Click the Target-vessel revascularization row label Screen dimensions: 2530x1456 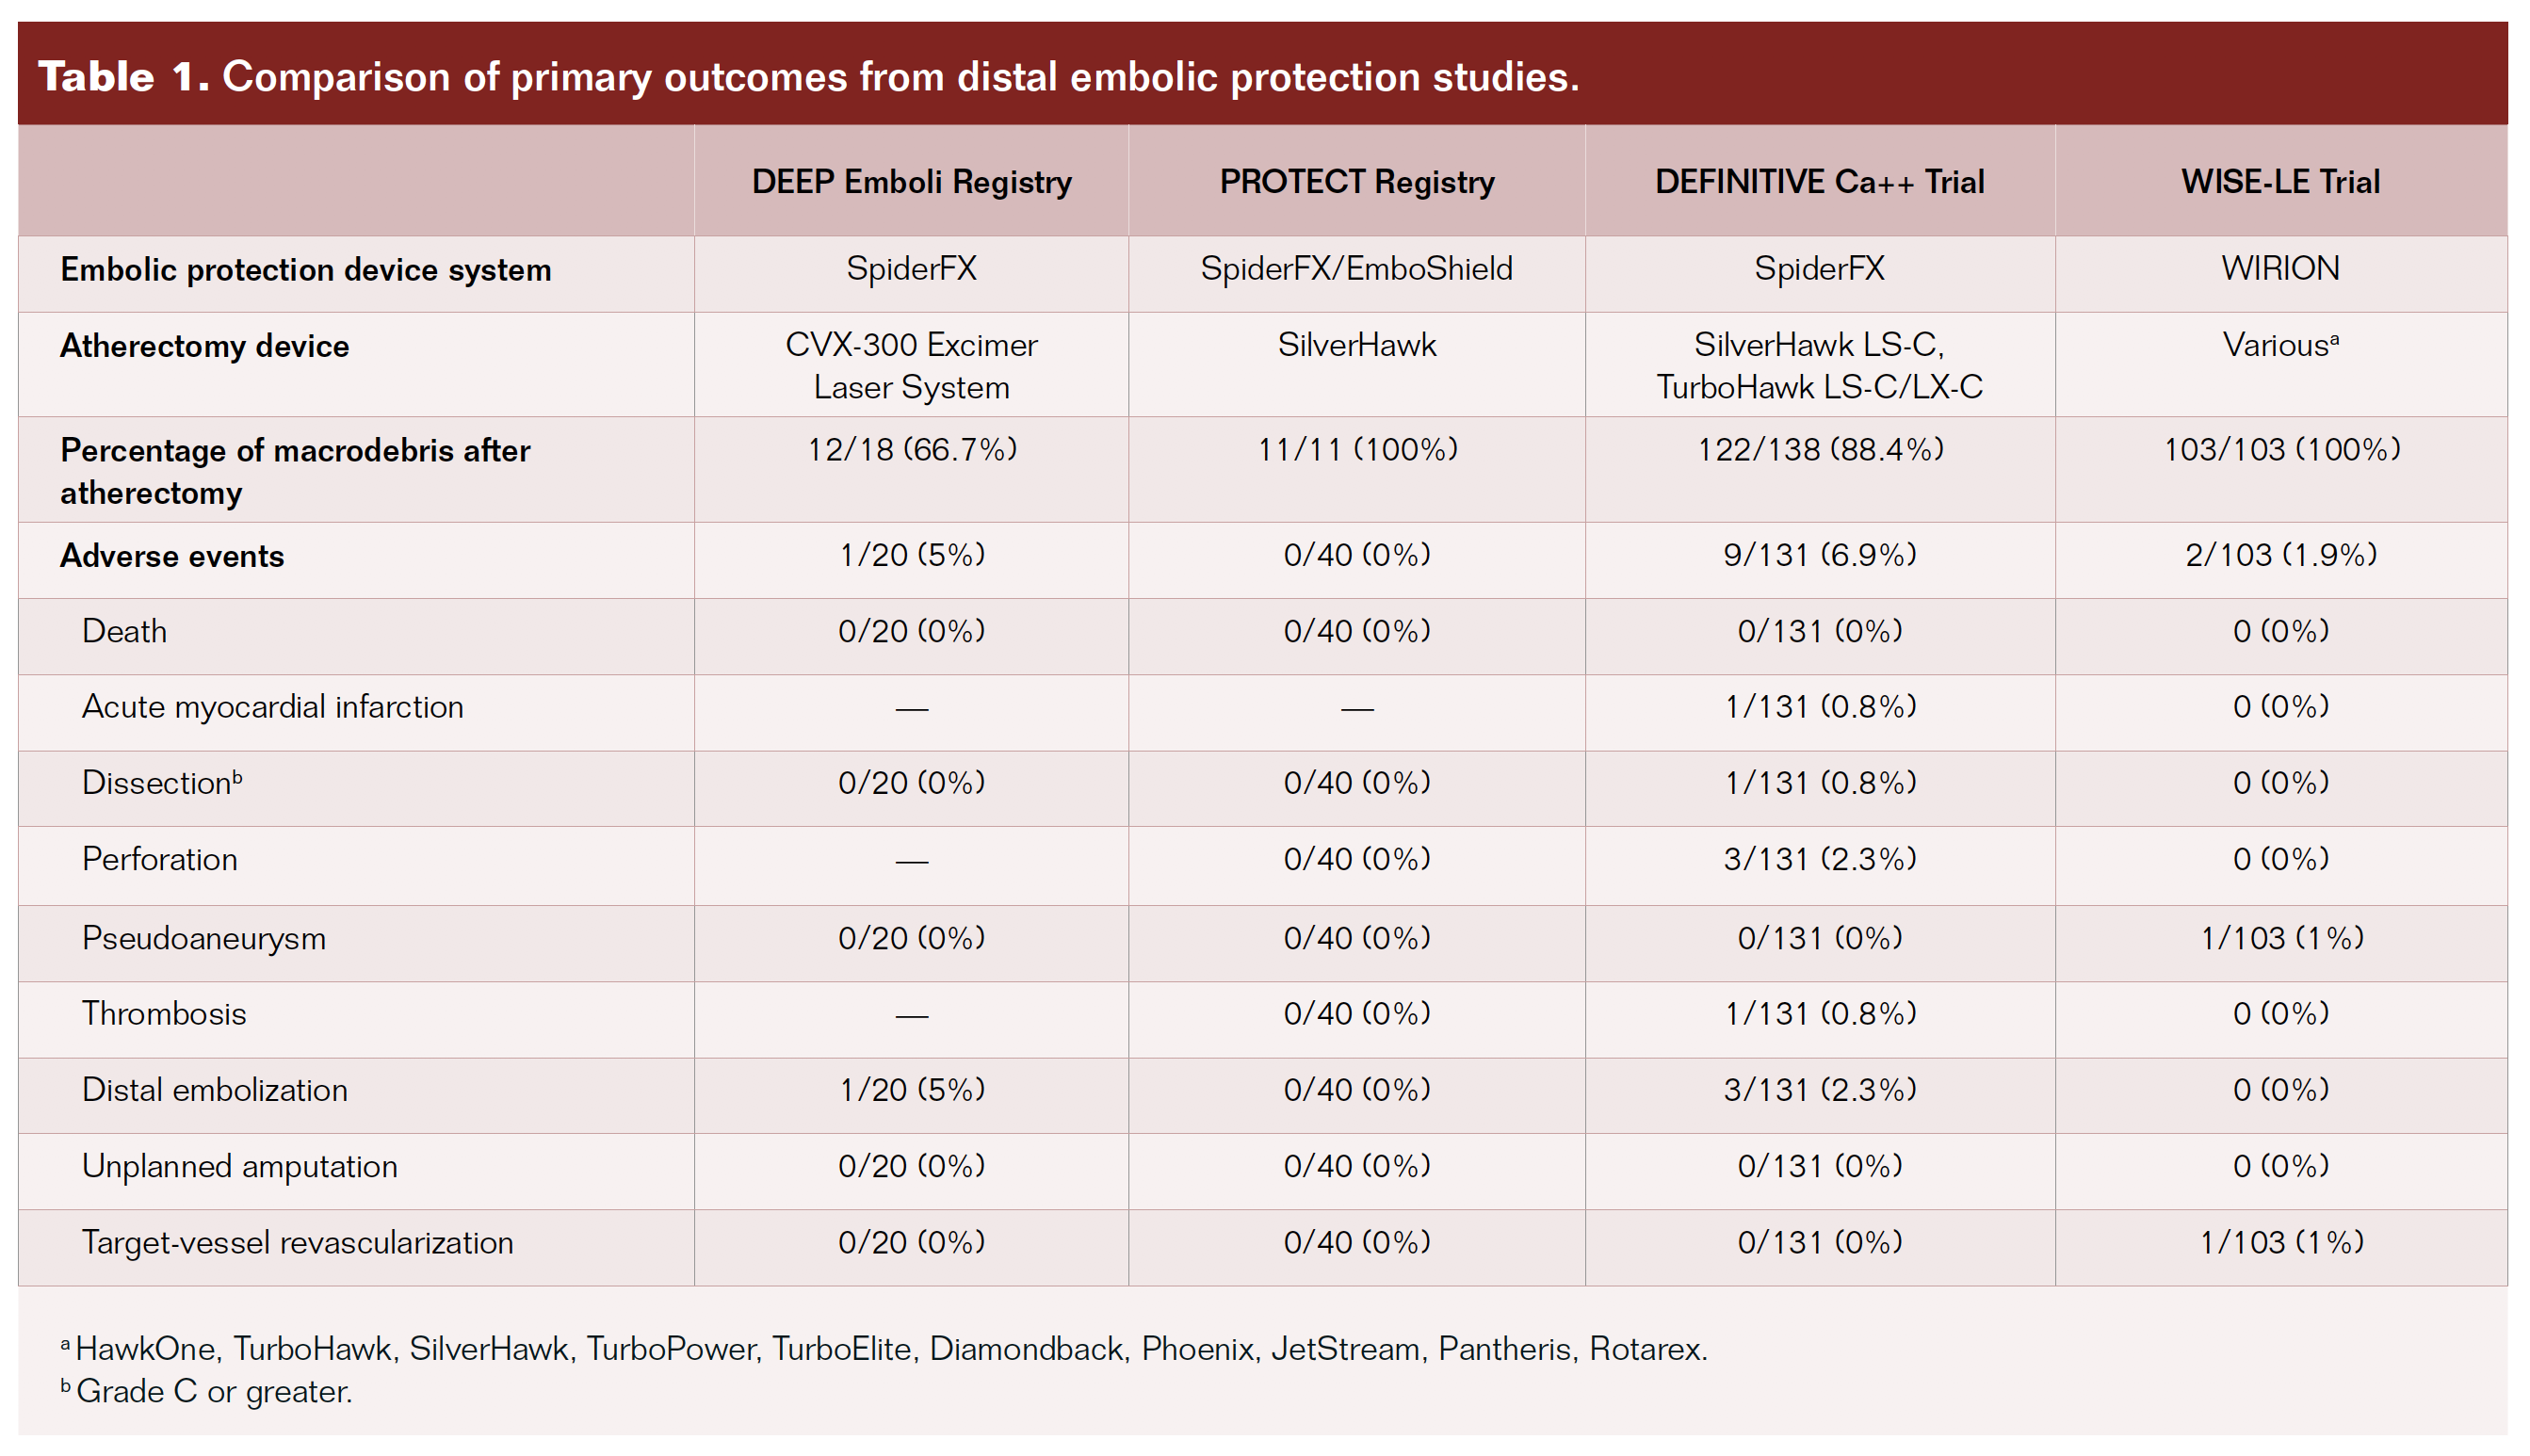click(x=297, y=1243)
